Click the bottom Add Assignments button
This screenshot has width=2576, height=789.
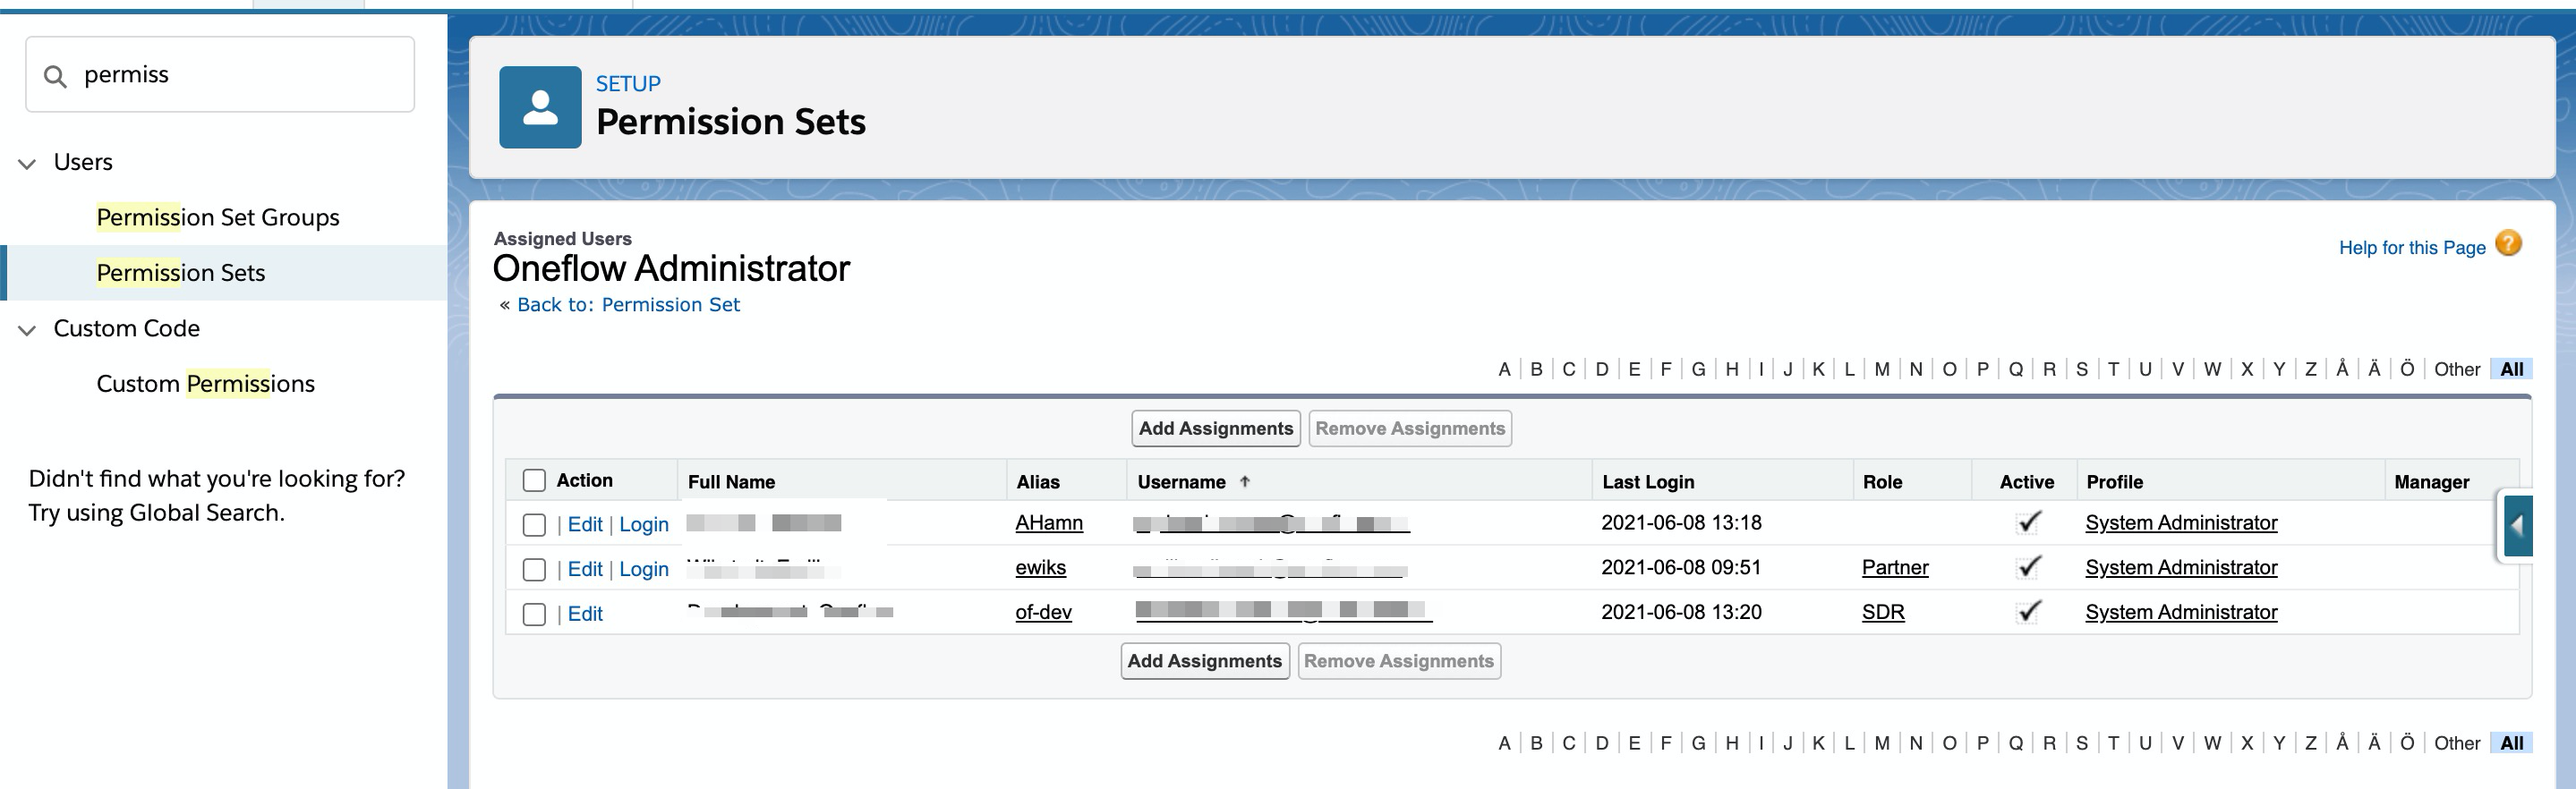[1204, 661]
